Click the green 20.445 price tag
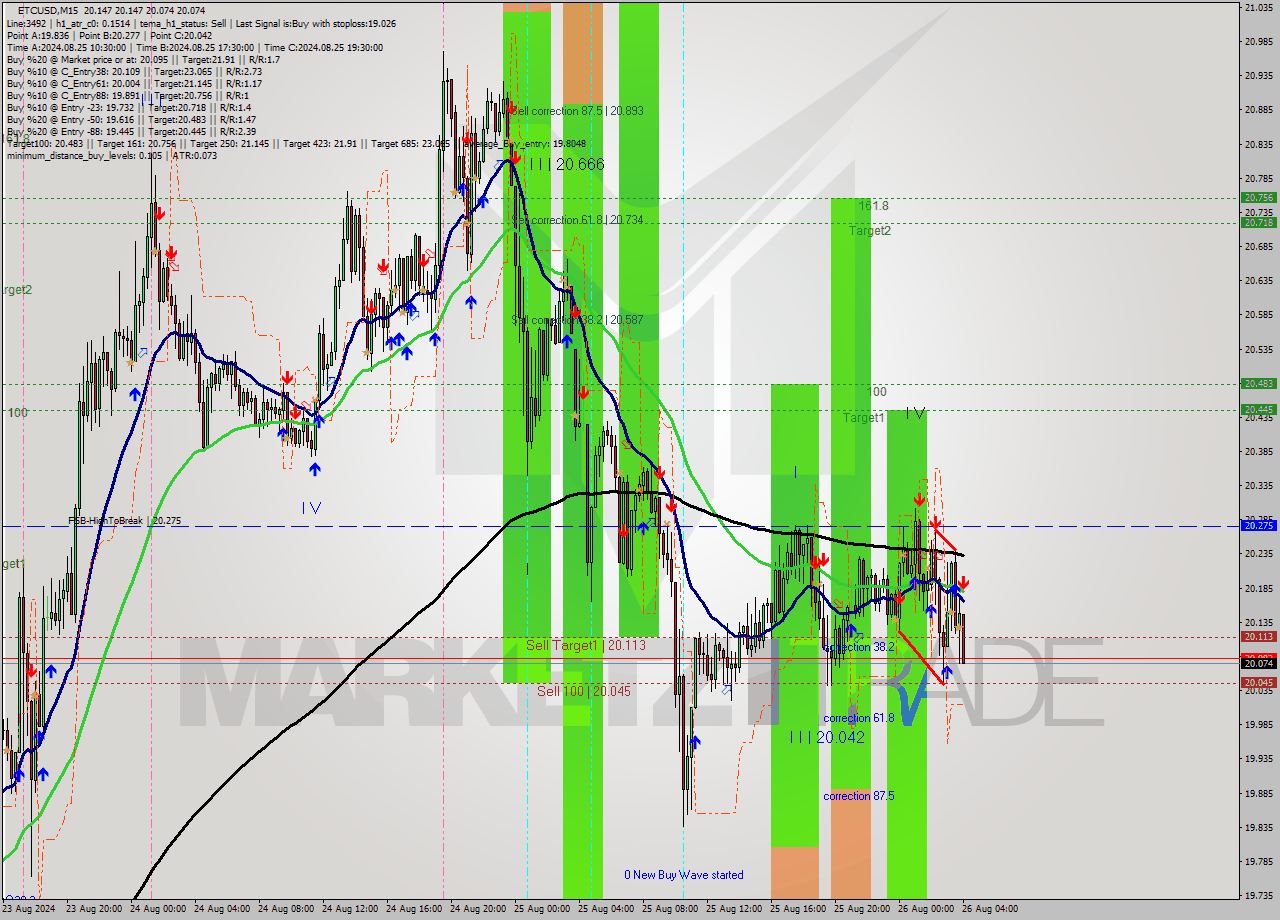This screenshot has height=920, width=1280. coord(1258,409)
